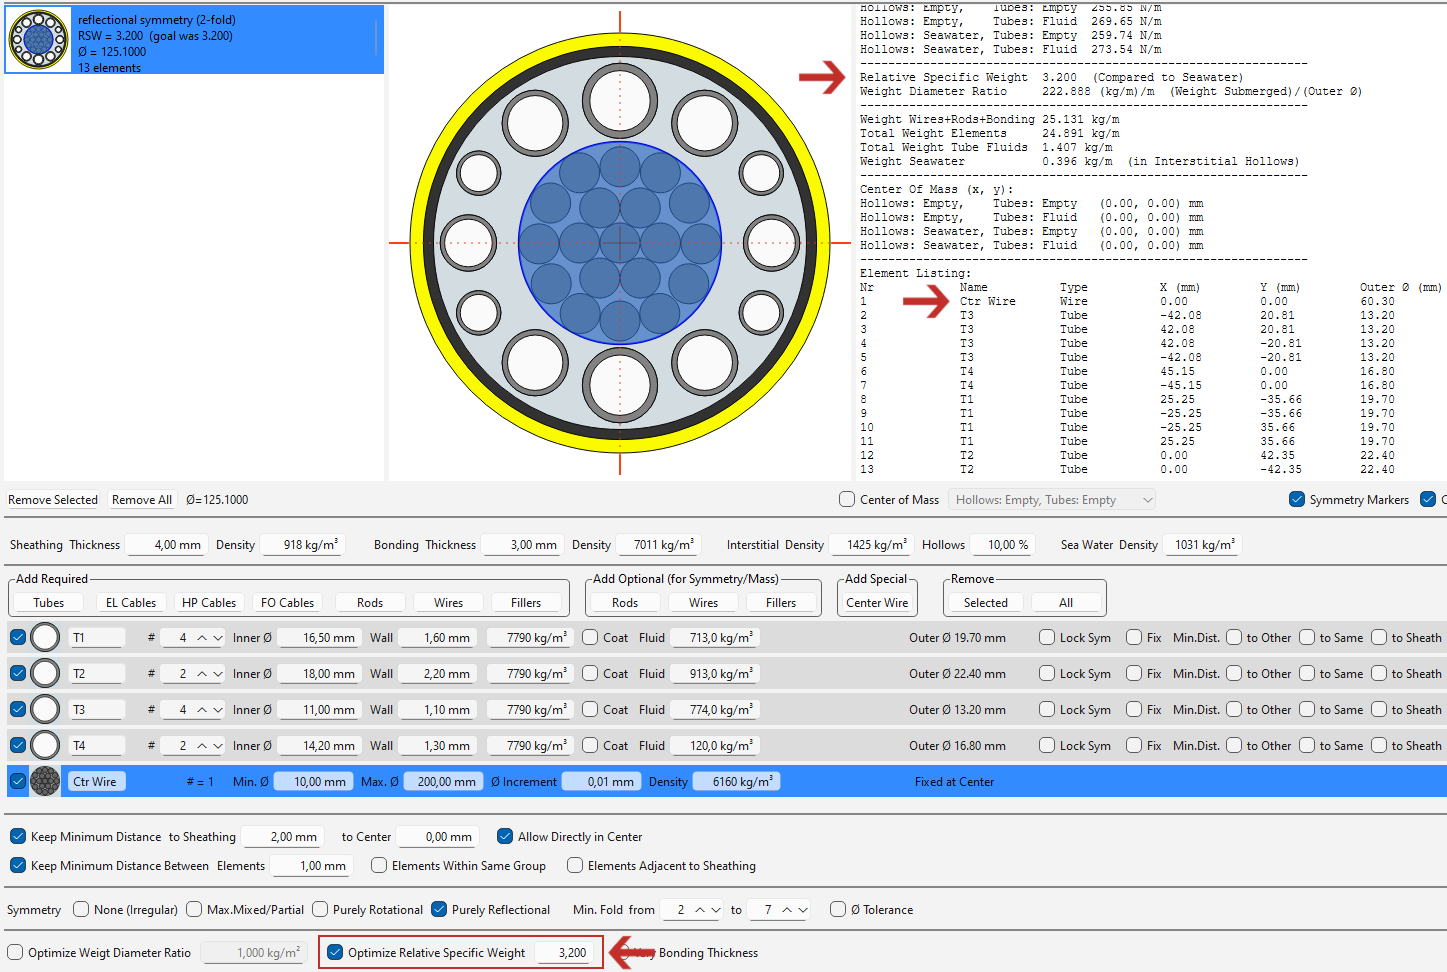Screen dimensions: 1447x972
Task: Add optional Wires for symmetry
Action: click(703, 602)
